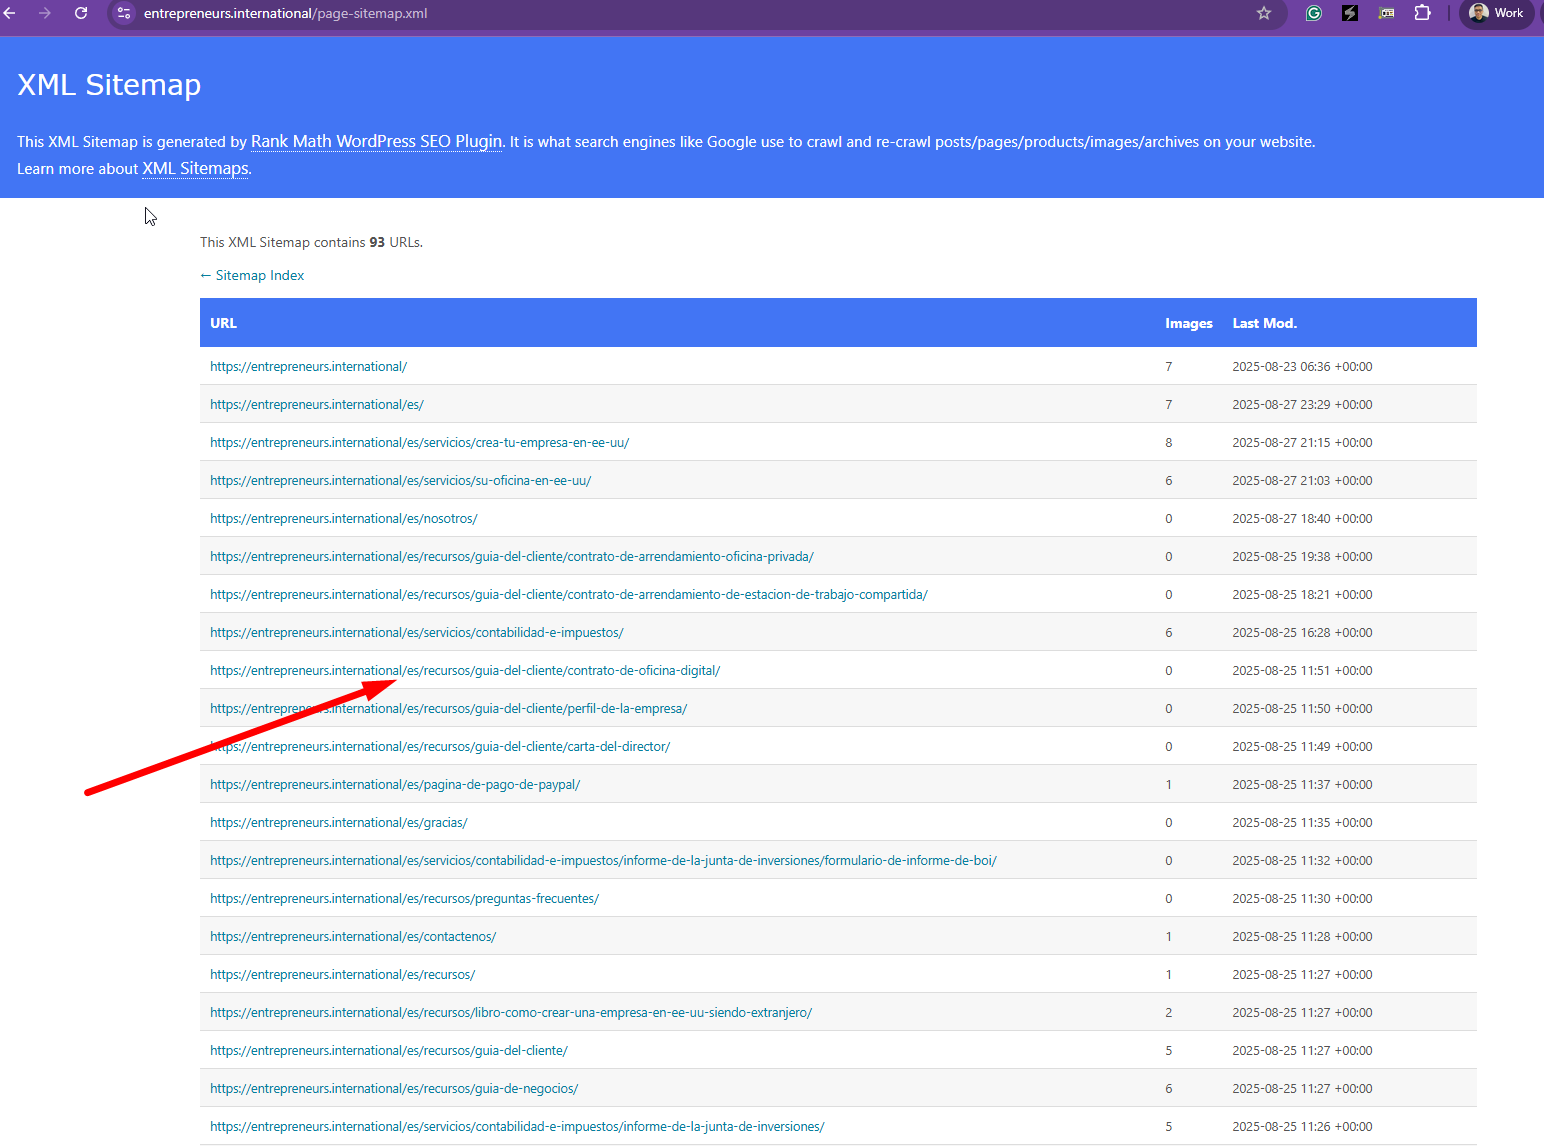Image resolution: width=1544 pixels, height=1146 pixels.
Task: Open the contrato-de-oficina-digital URL
Action: pos(465,671)
